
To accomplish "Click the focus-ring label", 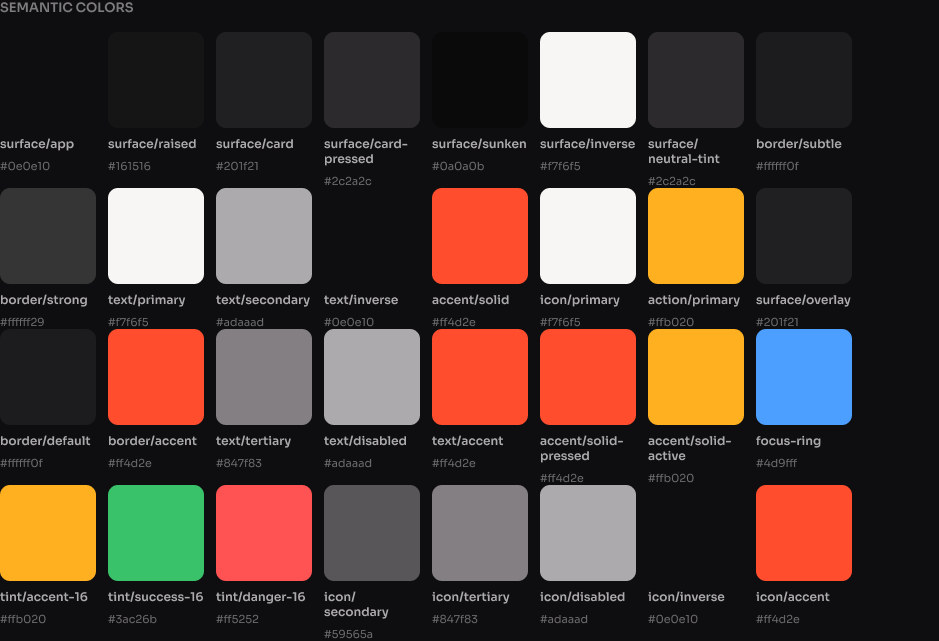I will coord(788,441).
